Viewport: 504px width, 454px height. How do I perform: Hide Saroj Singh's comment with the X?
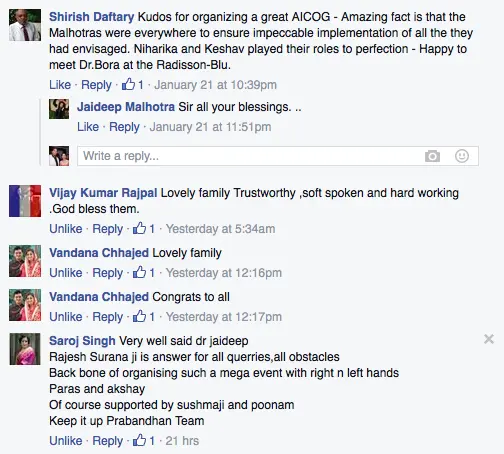(489, 339)
